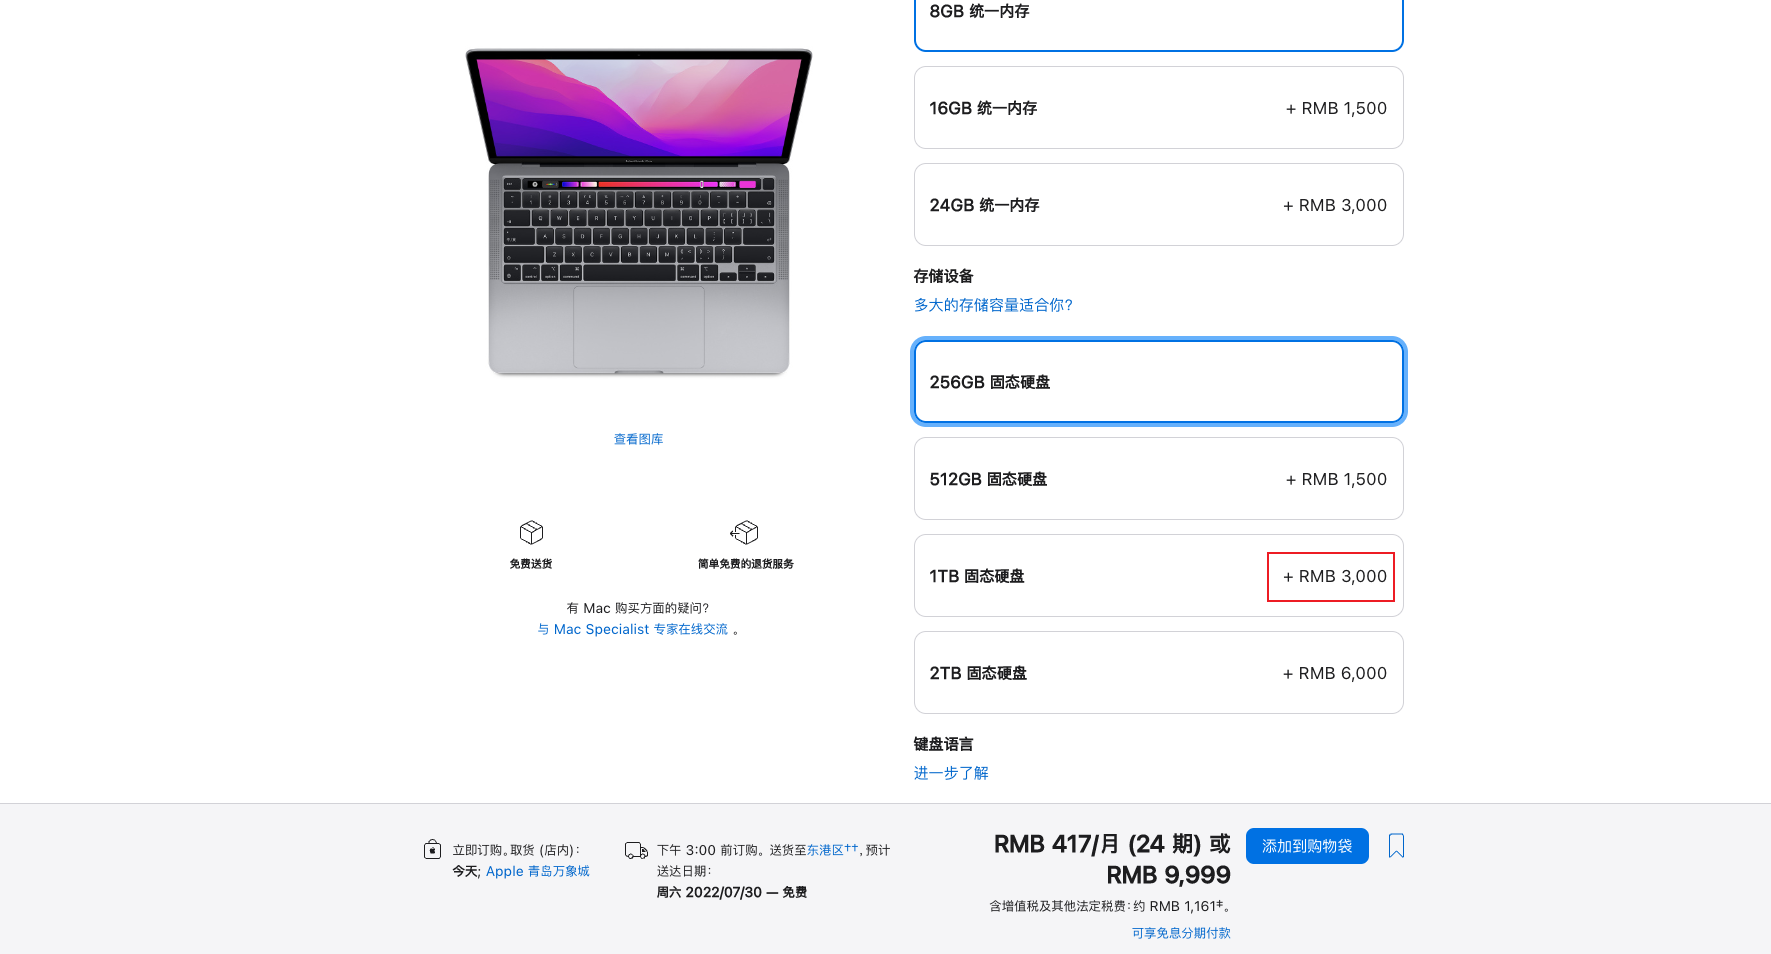Select 16GB unified memory option
Screen dimensions: 1771x954
(1158, 108)
